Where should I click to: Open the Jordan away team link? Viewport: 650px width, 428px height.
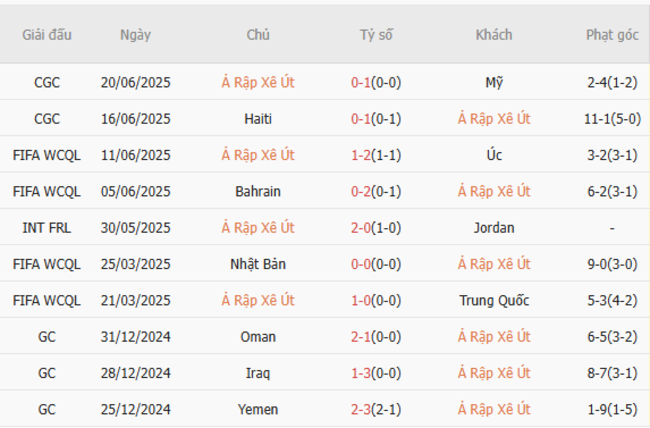494,228
